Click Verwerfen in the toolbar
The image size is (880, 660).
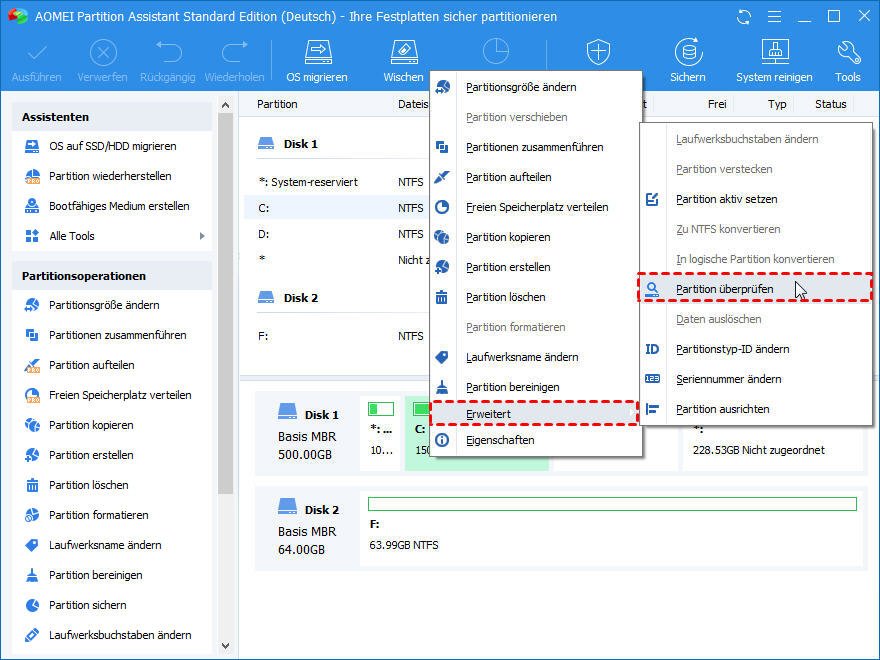(103, 61)
